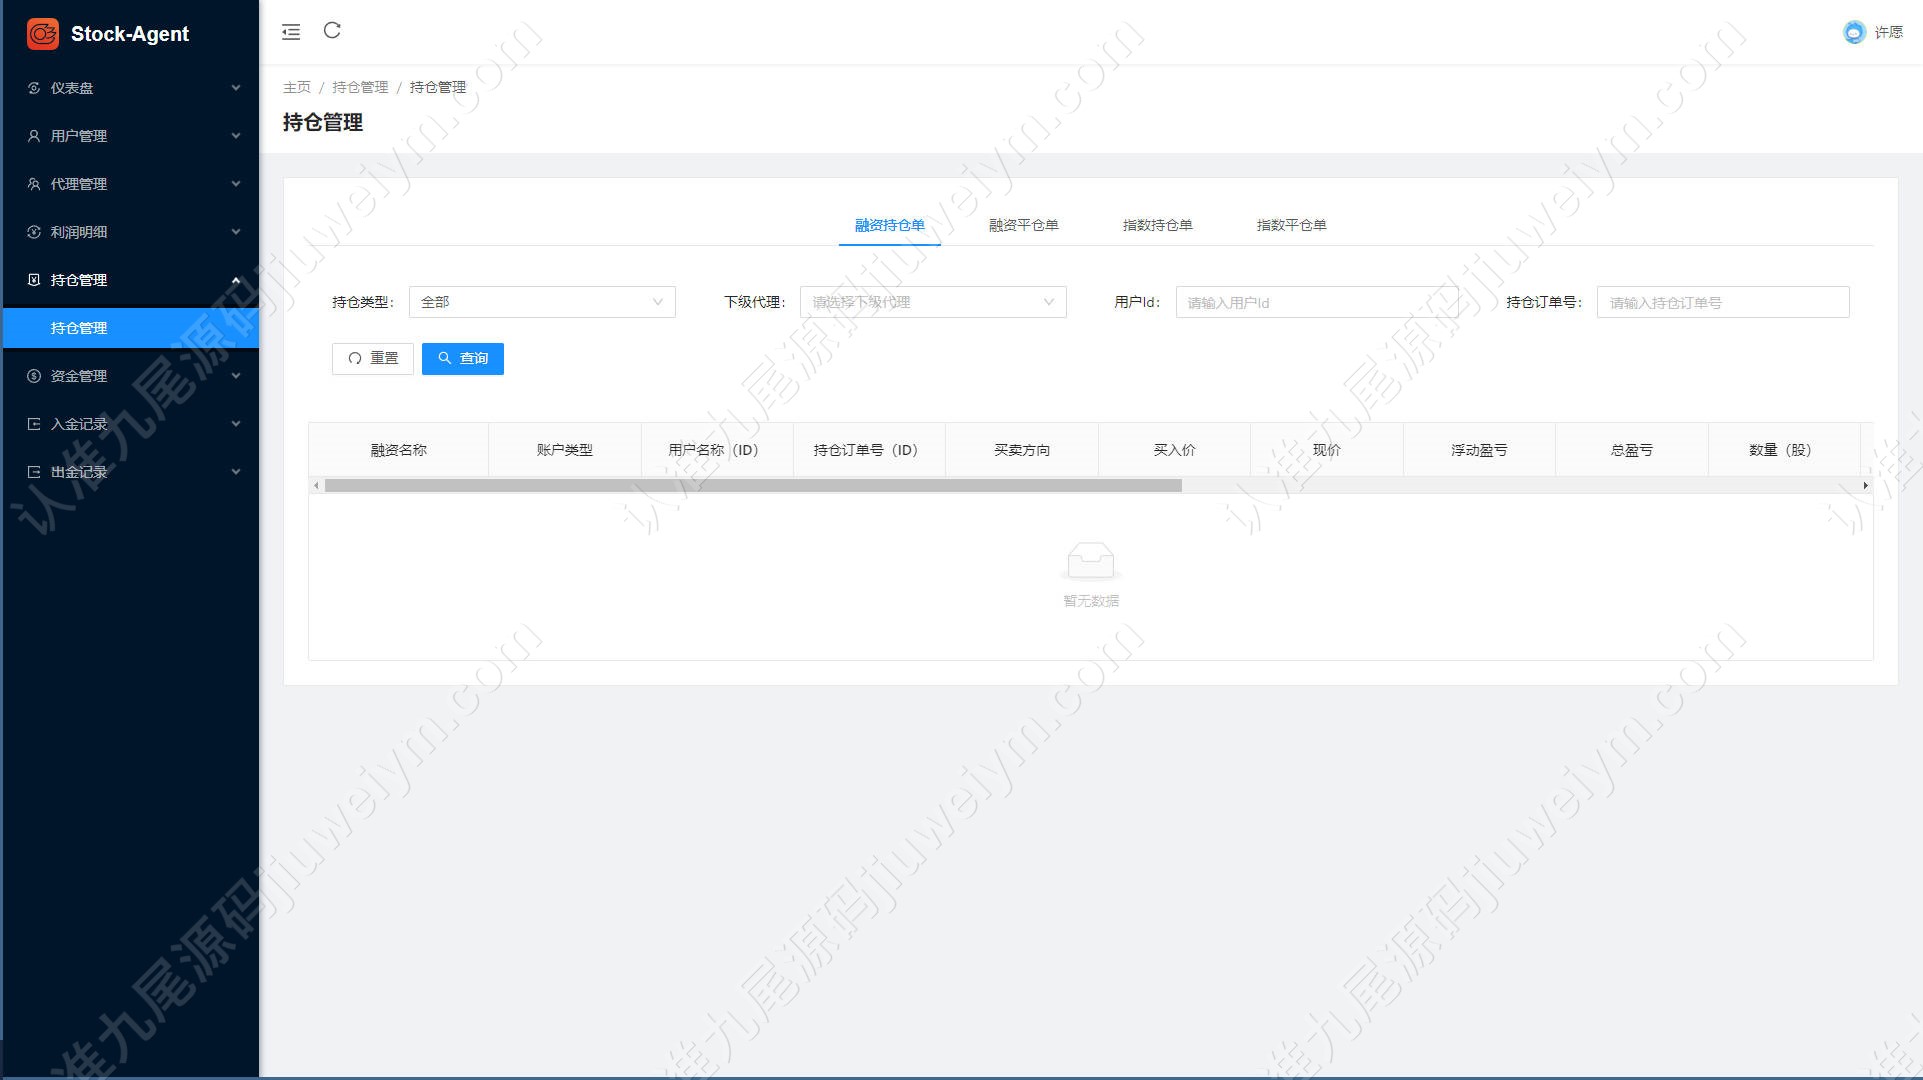This screenshot has height=1080, width=1923.
Task: Click the refresh page icon
Action: coord(332,31)
